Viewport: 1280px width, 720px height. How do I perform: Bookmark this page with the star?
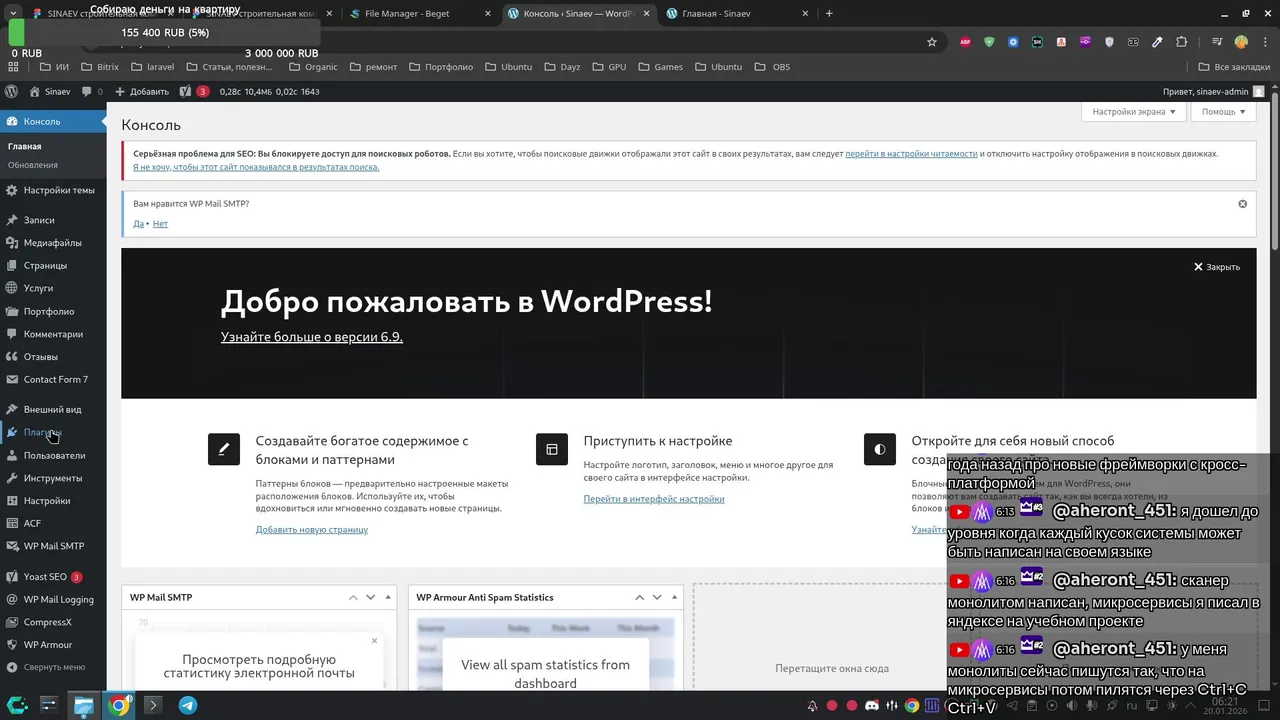[932, 42]
